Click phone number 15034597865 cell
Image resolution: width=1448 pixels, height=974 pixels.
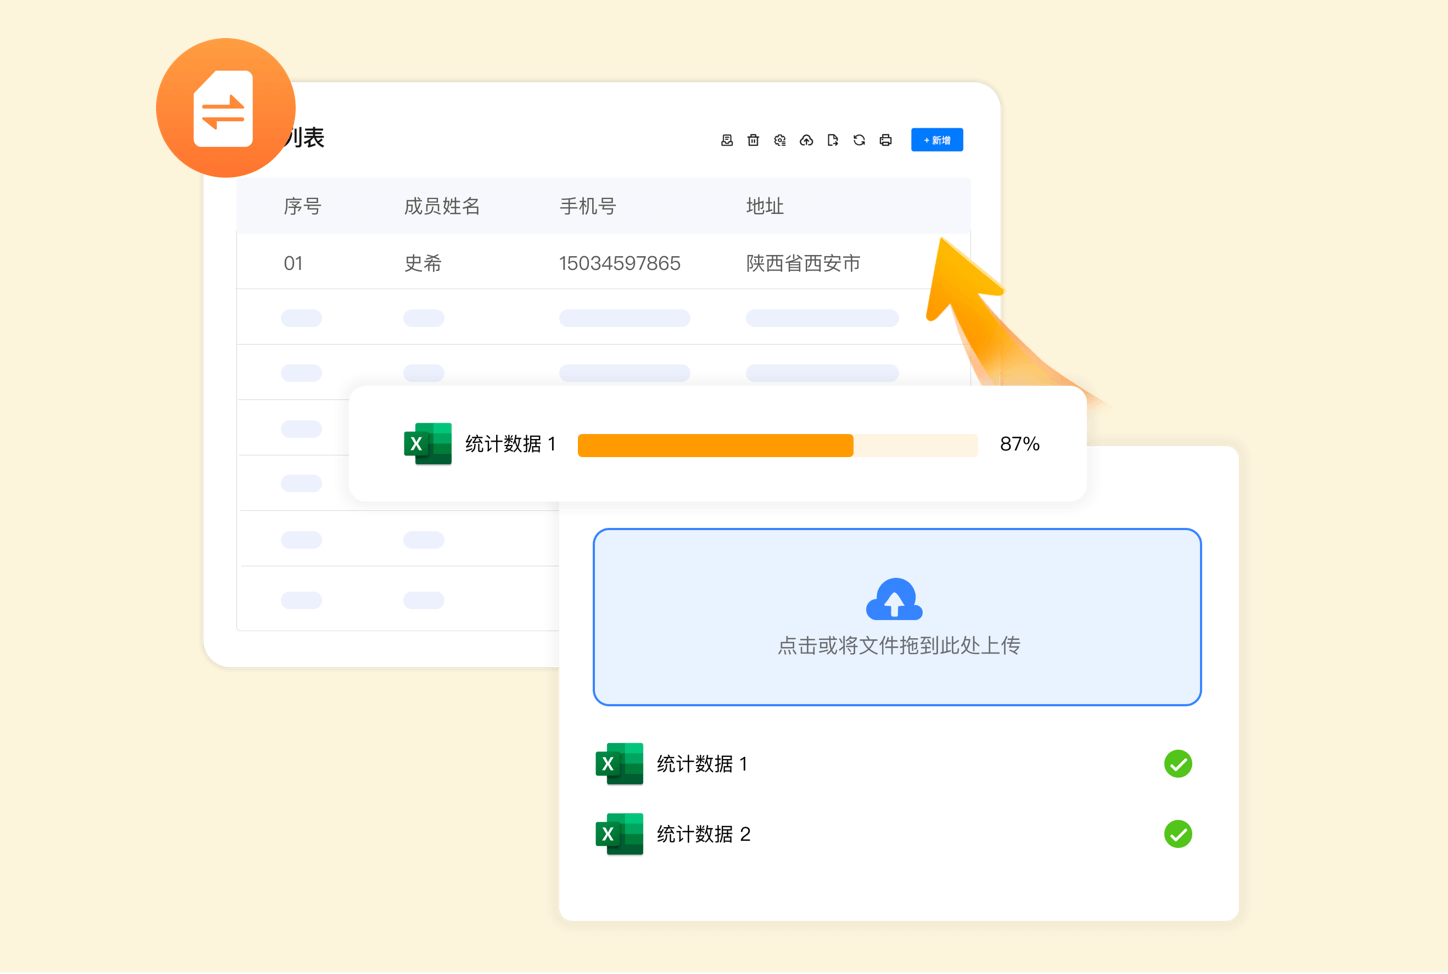click(619, 263)
